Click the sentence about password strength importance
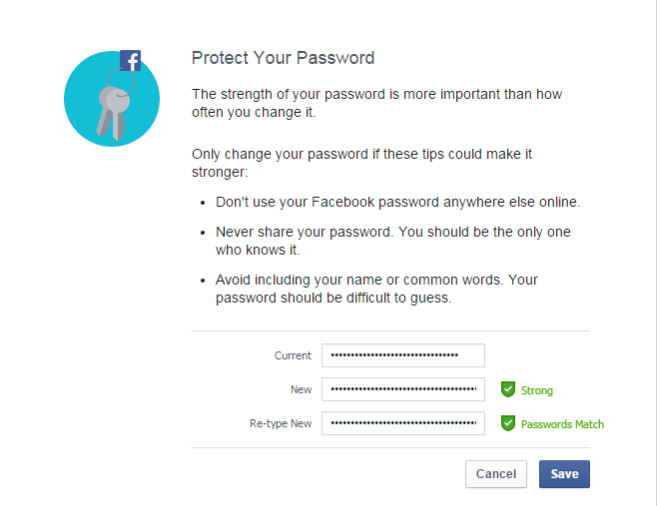This screenshot has height=506, width=657. tap(378, 104)
